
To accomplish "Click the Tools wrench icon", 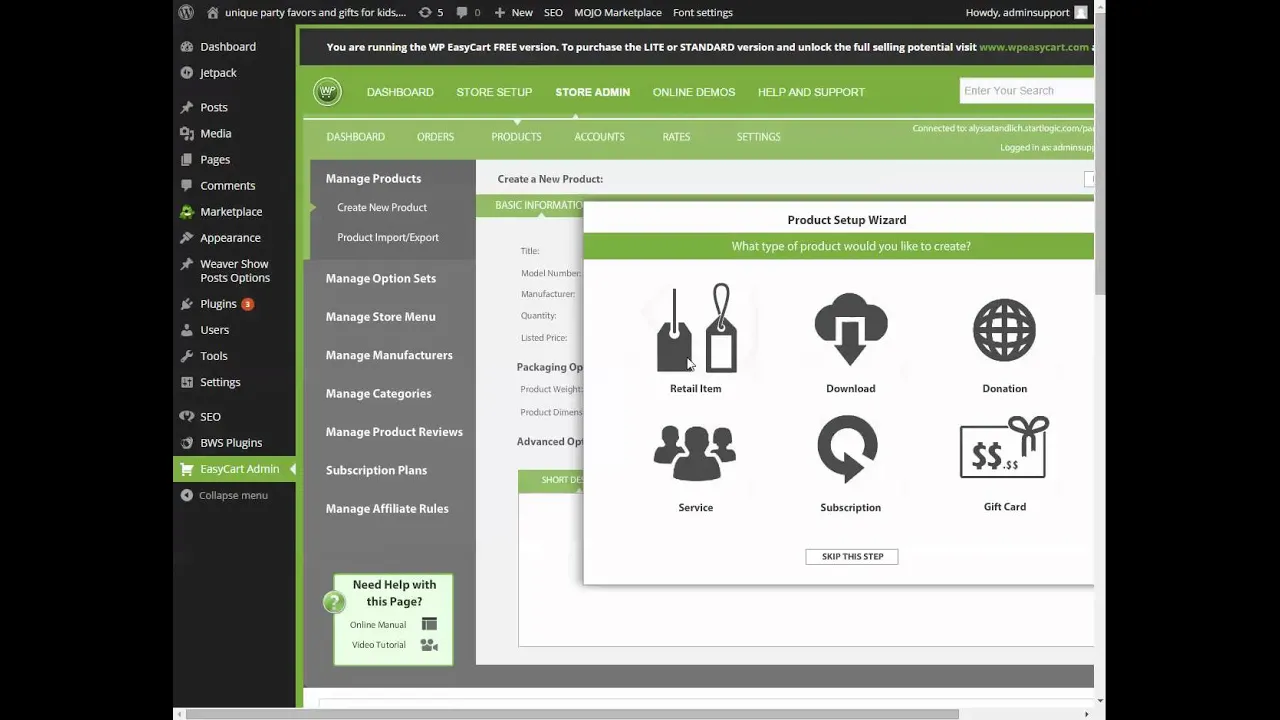I will (187, 355).
